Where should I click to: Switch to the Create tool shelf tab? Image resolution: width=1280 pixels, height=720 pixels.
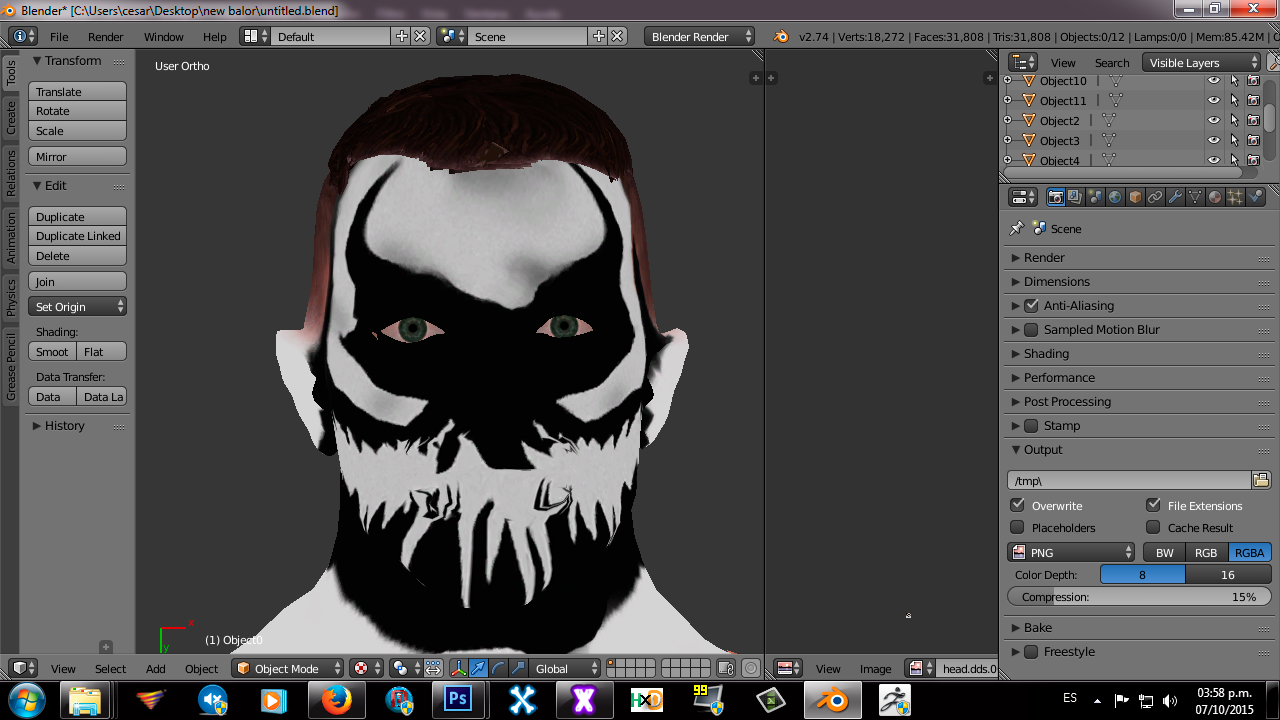click(x=11, y=117)
